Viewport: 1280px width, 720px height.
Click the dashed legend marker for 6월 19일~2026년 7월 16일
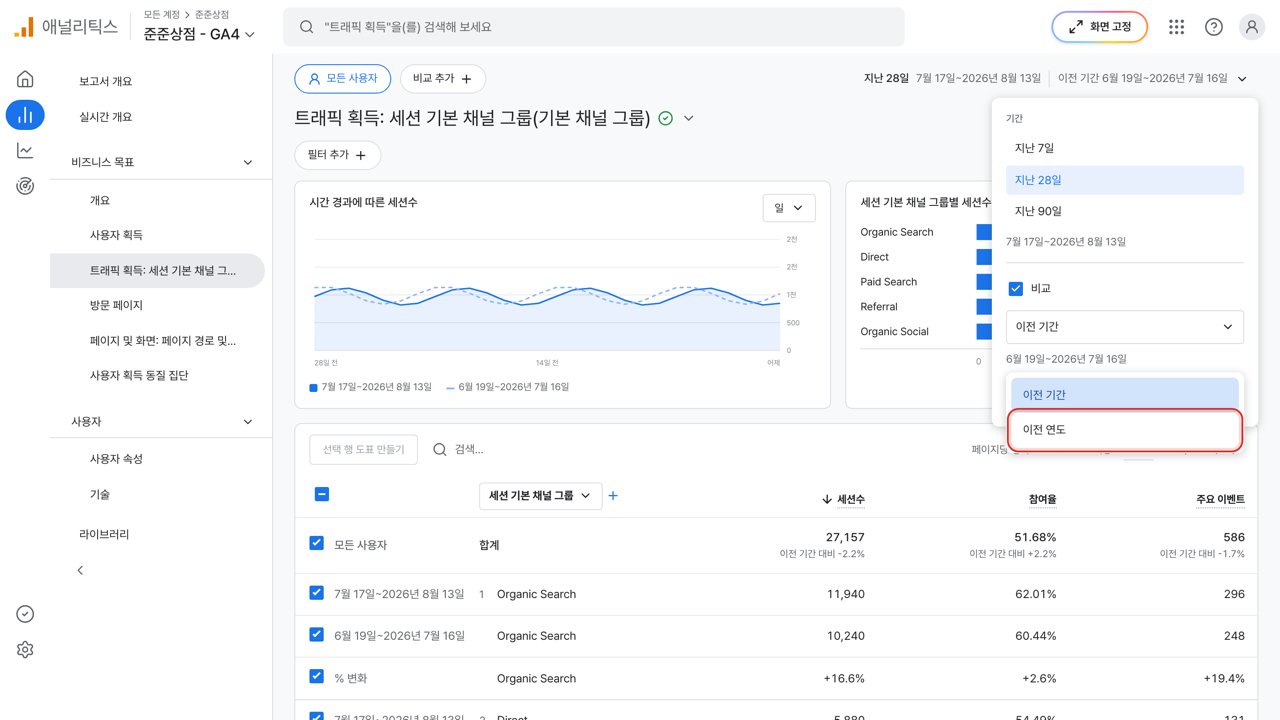pyautogui.click(x=450, y=388)
